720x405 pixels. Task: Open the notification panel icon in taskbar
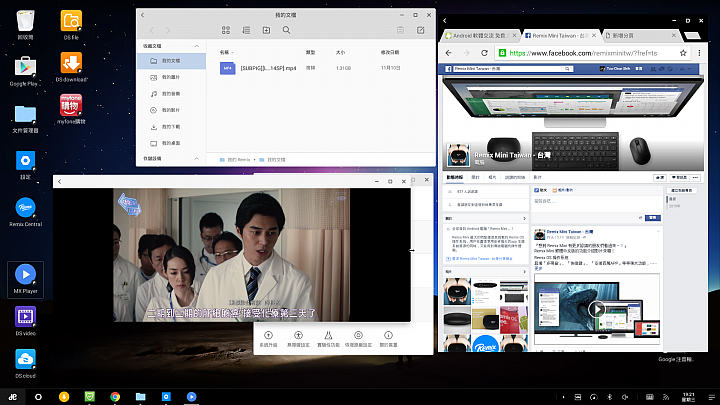coord(711,397)
